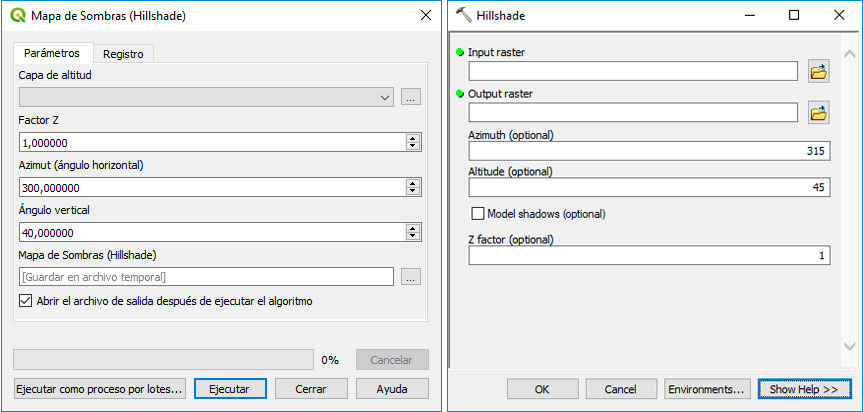Click Altitude field showing 45
Image resolution: width=864 pixels, height=412 pixels.
[x=650, y=187]
